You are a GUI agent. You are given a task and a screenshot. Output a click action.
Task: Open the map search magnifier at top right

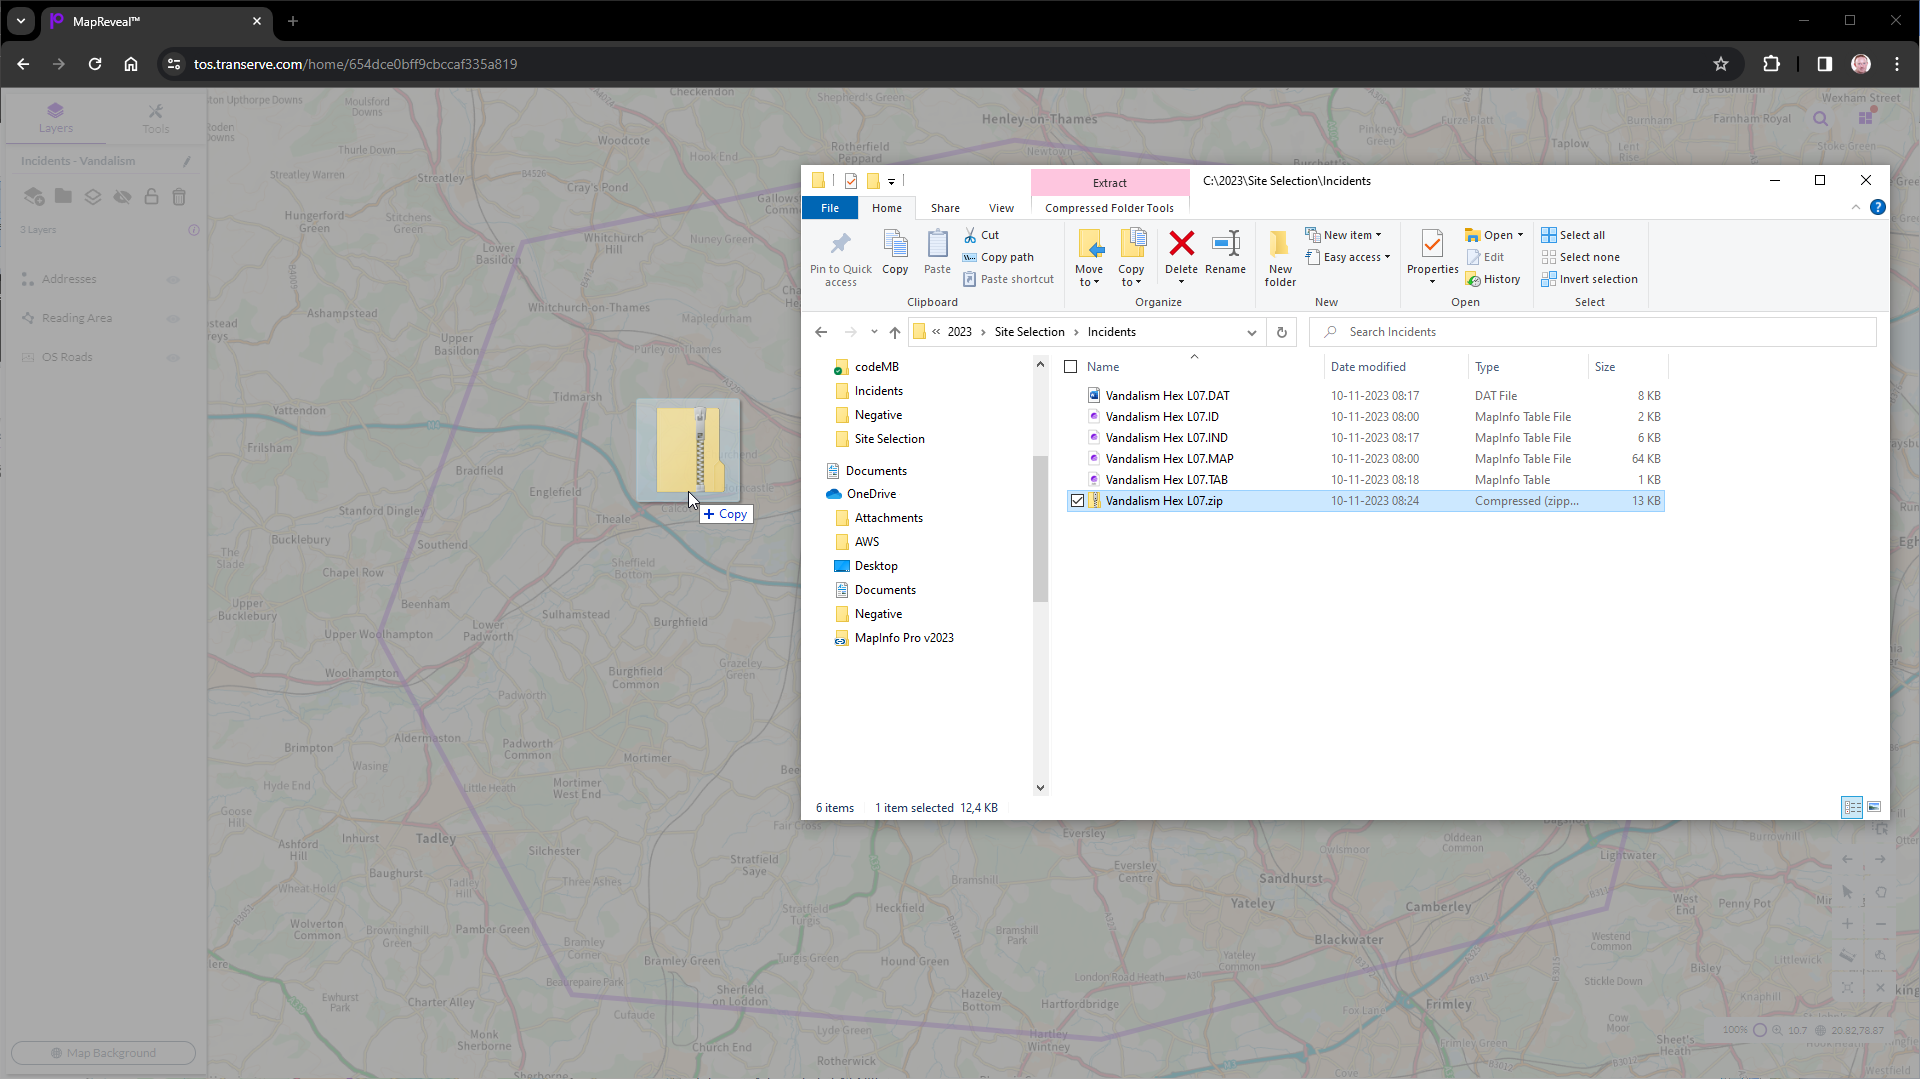click(x=1820, y=118)
